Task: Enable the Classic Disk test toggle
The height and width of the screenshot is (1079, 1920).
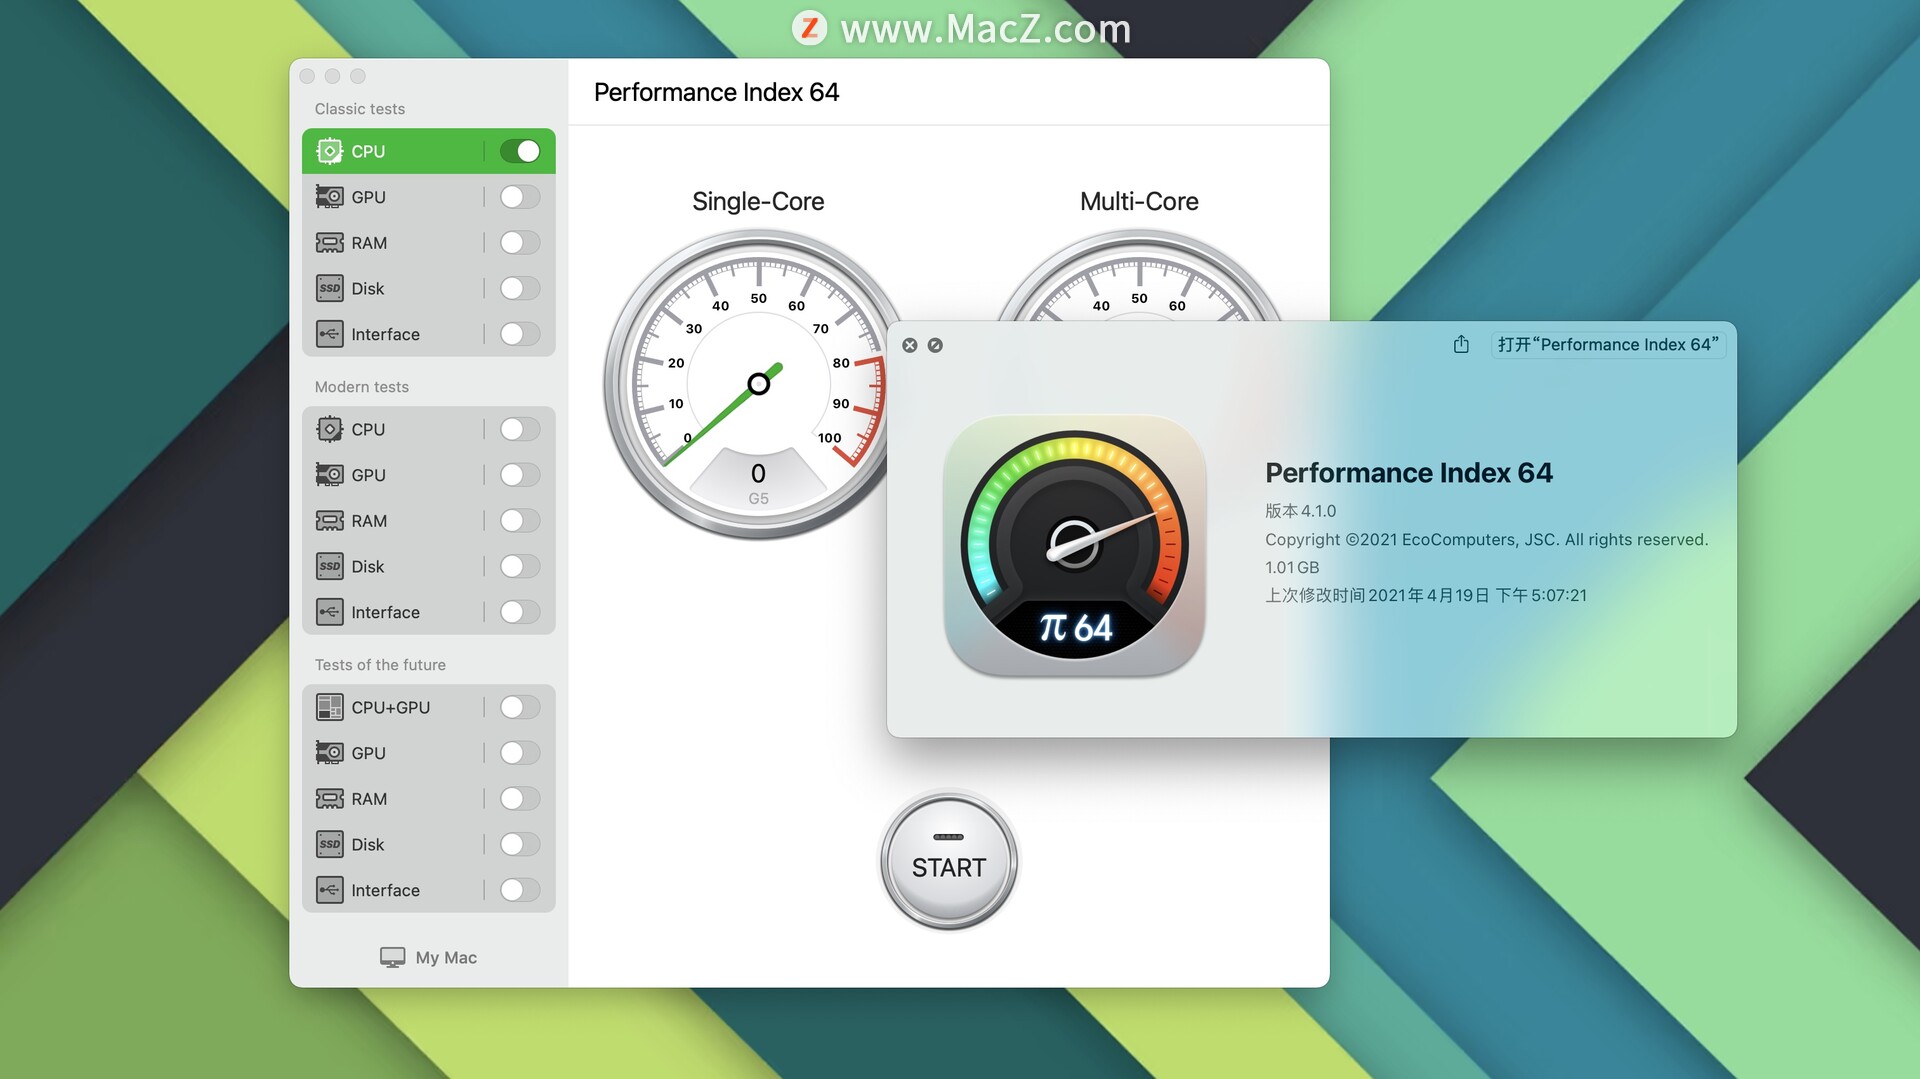Action: pyautogui.click(x=520, y=288)
